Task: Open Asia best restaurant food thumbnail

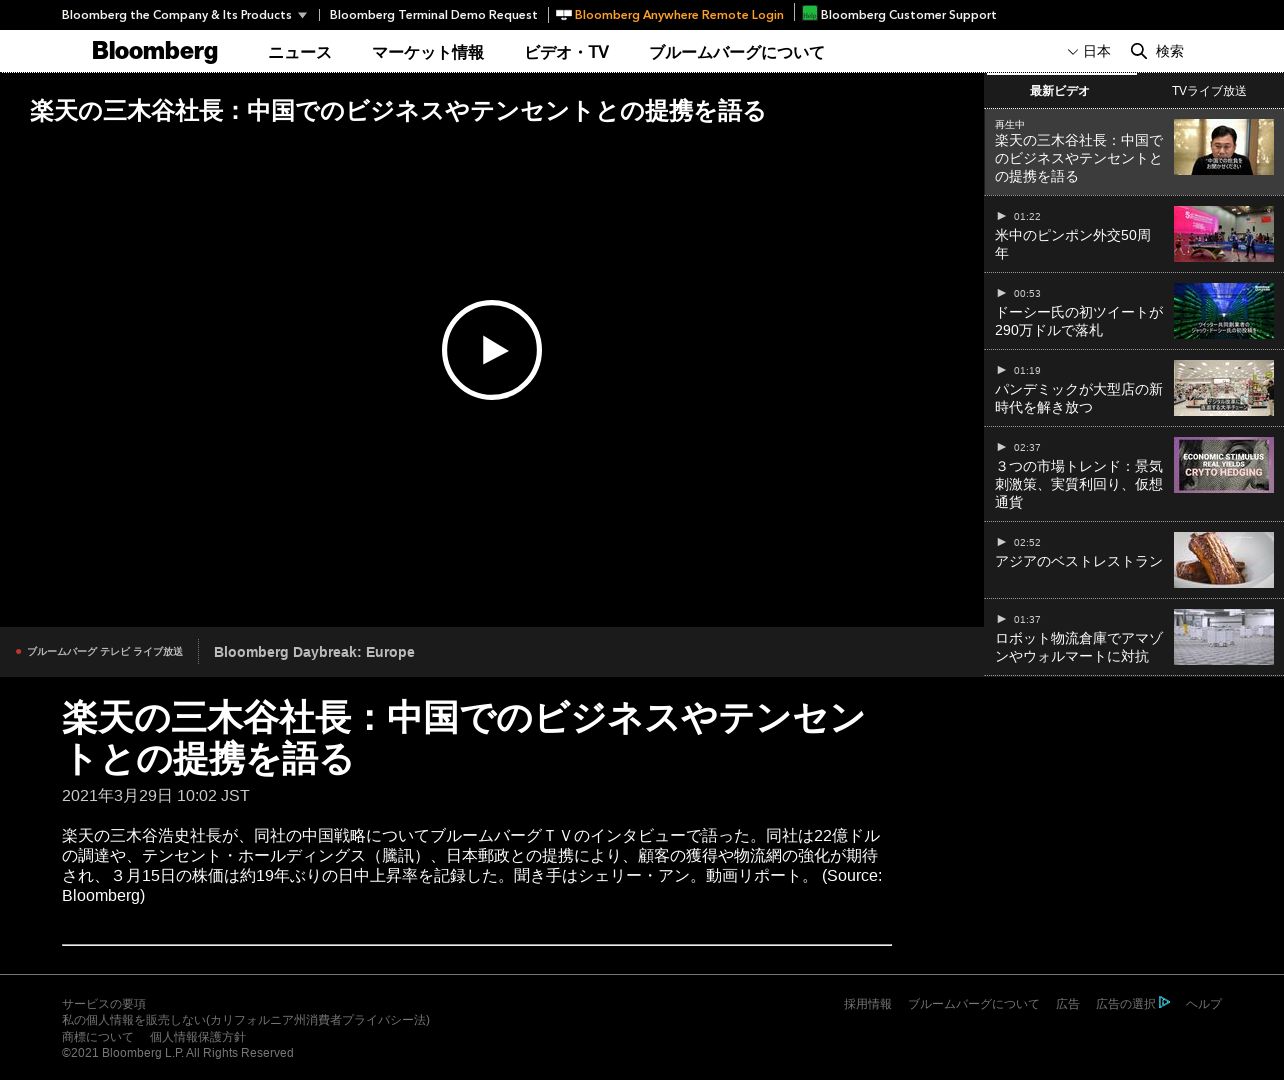Action: (1224, 560)
